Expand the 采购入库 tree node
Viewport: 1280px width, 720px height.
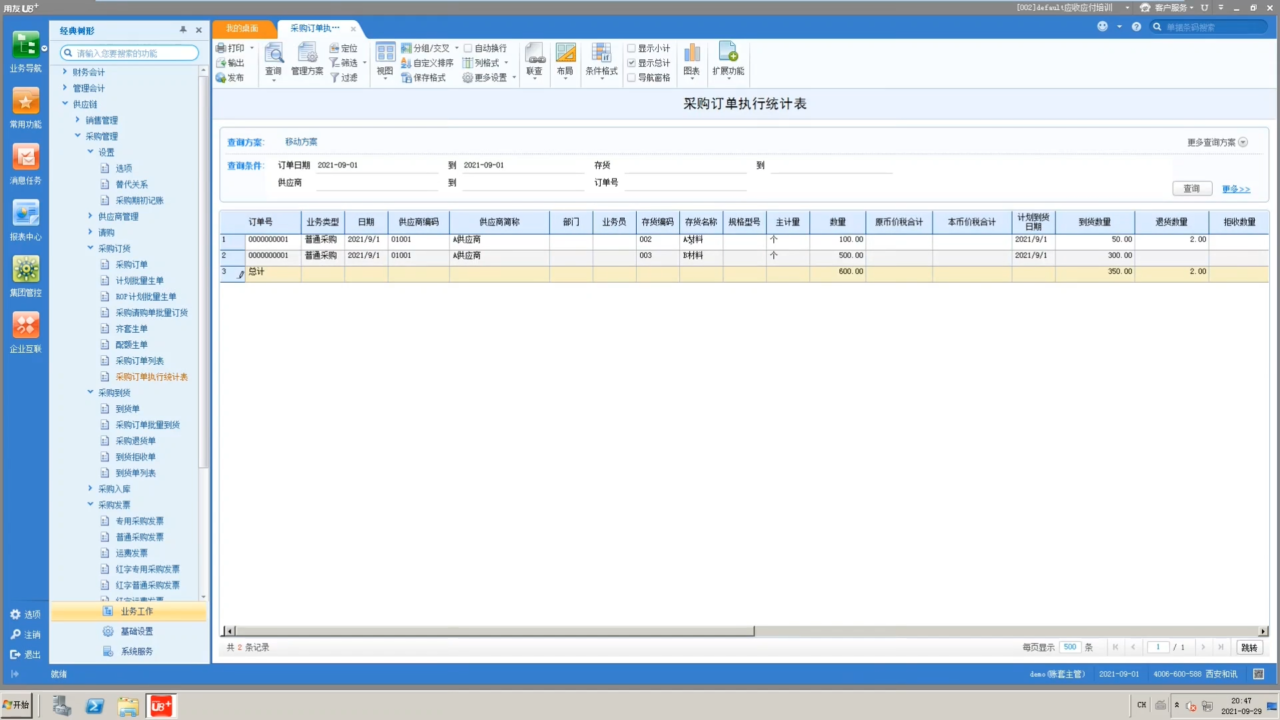[x=90, y=488]
